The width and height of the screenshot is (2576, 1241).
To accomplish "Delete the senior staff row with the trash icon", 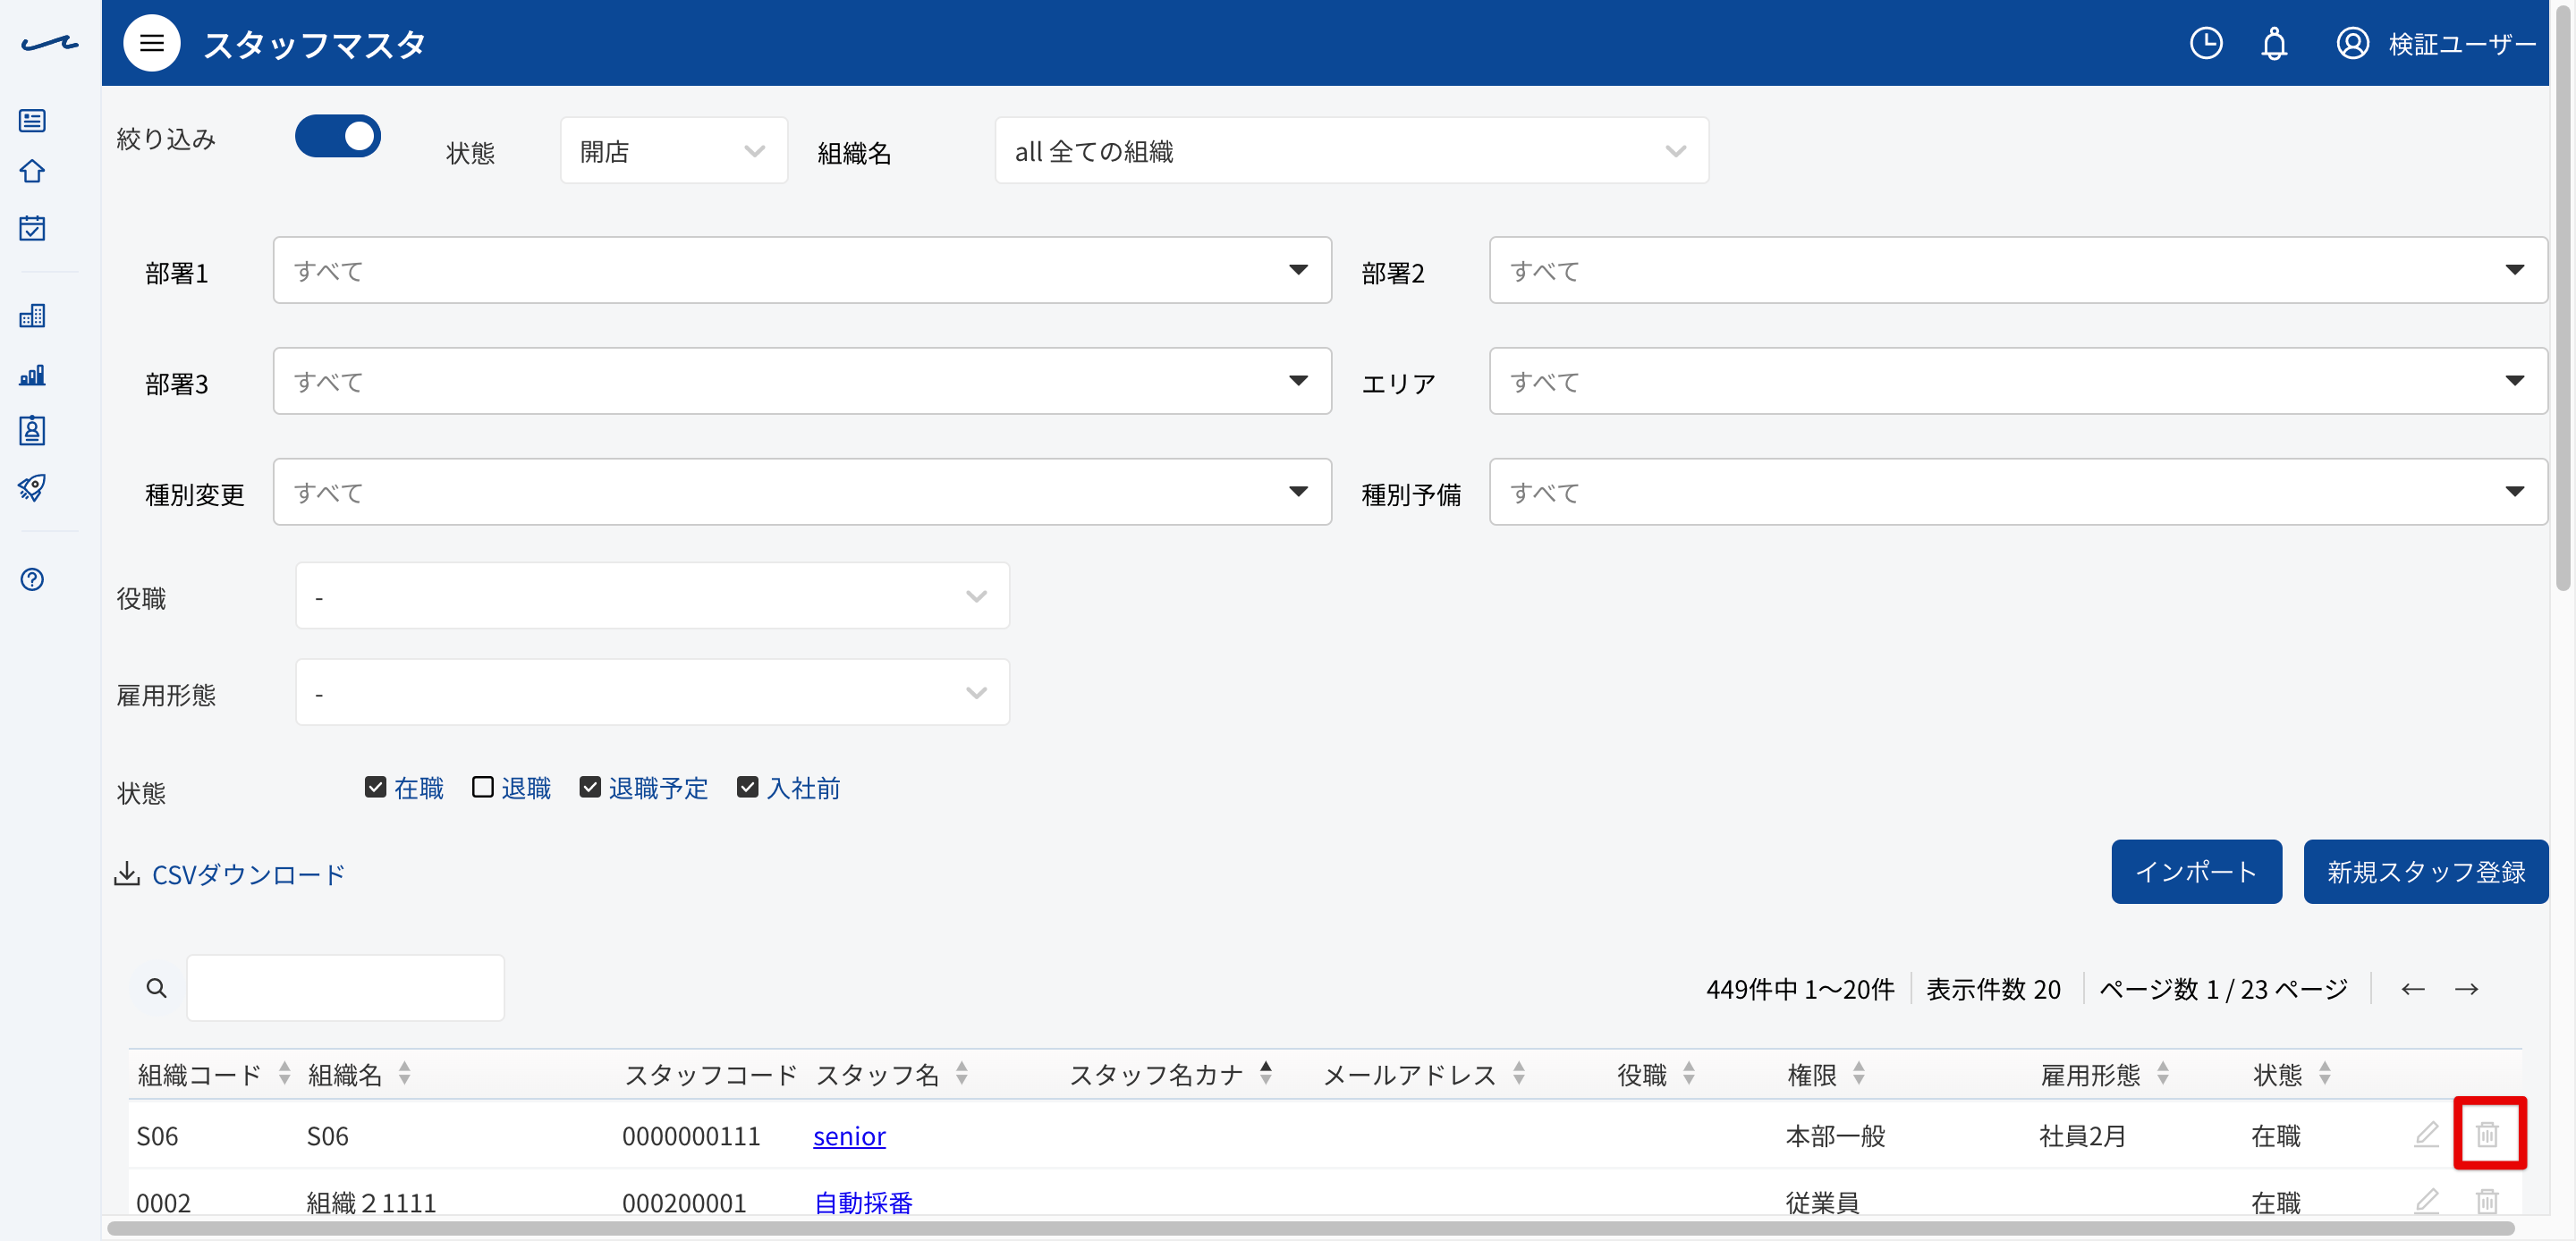I will (x=2487, y=1134).
